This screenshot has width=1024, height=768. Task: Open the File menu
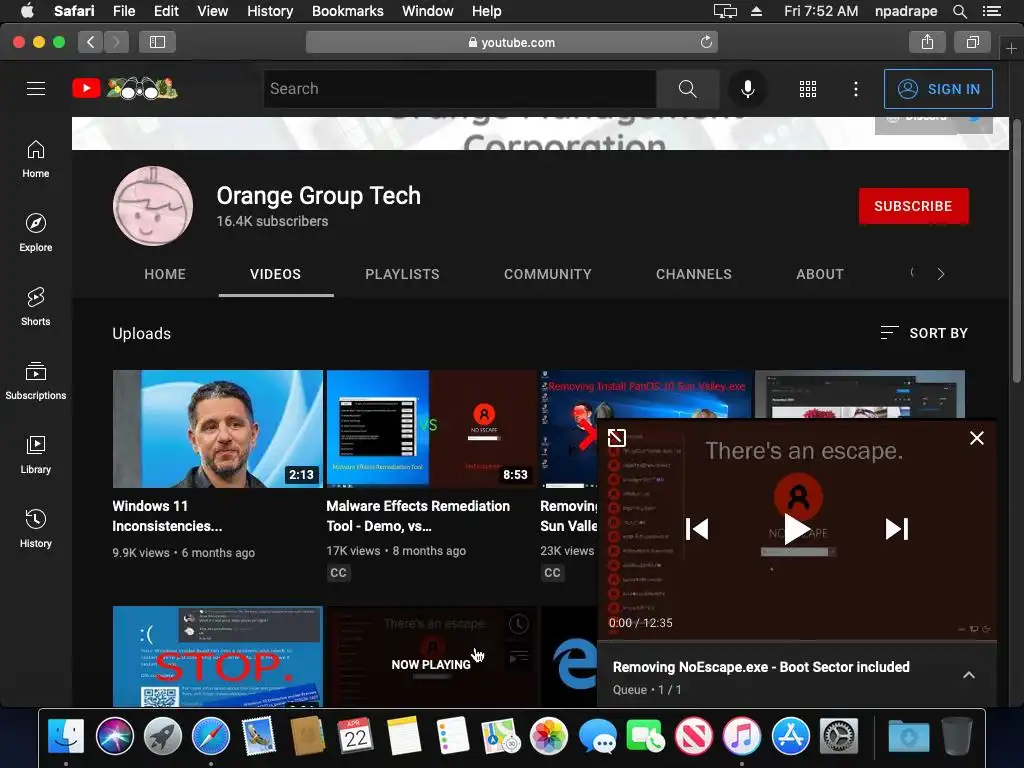(x=123, y=11)
